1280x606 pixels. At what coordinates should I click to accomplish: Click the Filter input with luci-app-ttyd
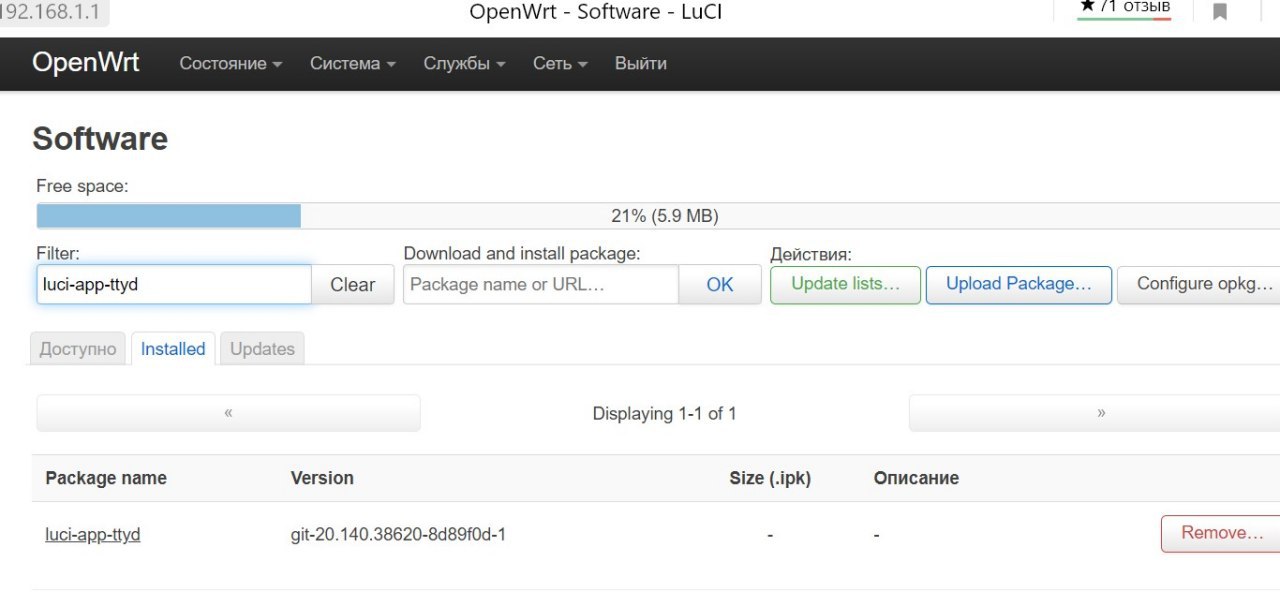(174, 284)
